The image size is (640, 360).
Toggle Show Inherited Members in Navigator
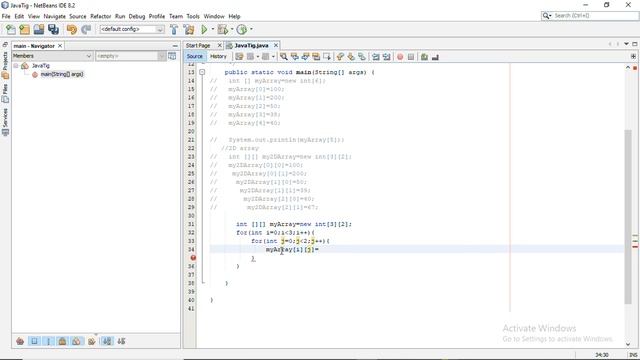20,341
